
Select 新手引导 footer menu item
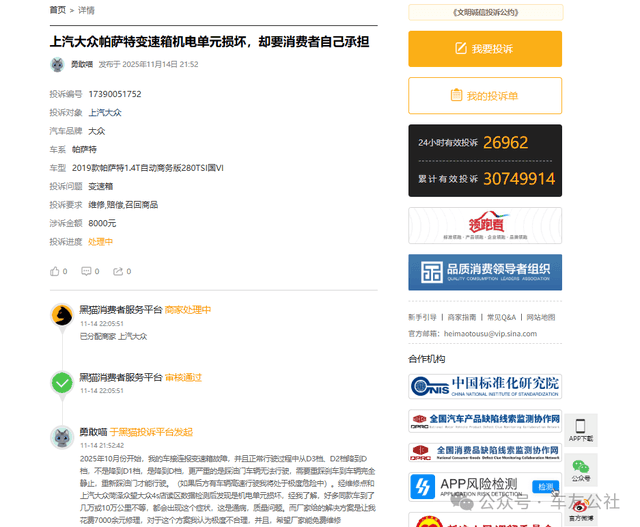click(x=422, y=317)
